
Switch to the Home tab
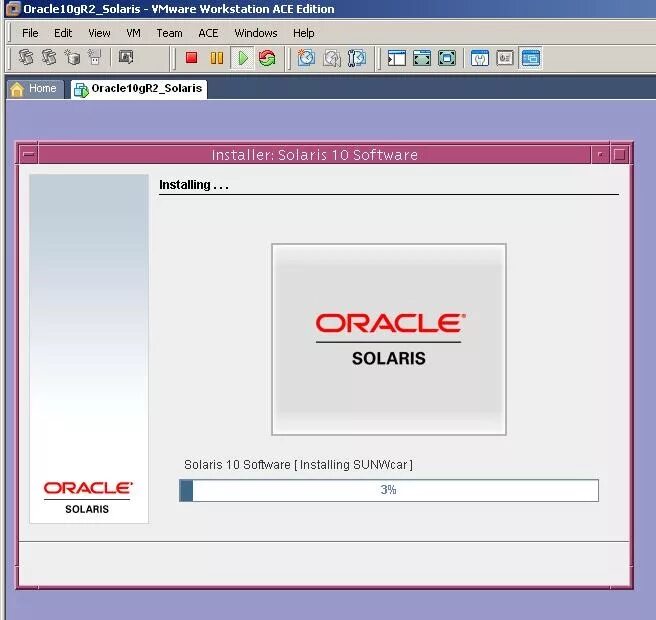coord(35,89)
